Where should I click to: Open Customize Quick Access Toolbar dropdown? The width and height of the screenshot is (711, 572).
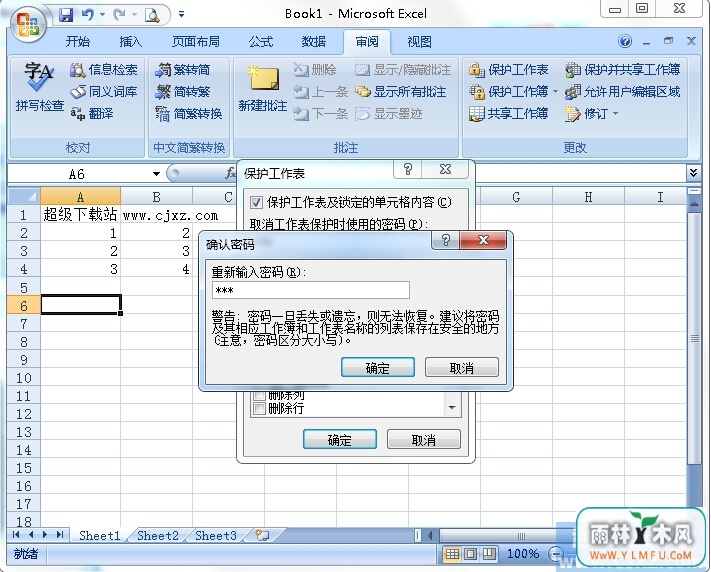pos(181,15)
